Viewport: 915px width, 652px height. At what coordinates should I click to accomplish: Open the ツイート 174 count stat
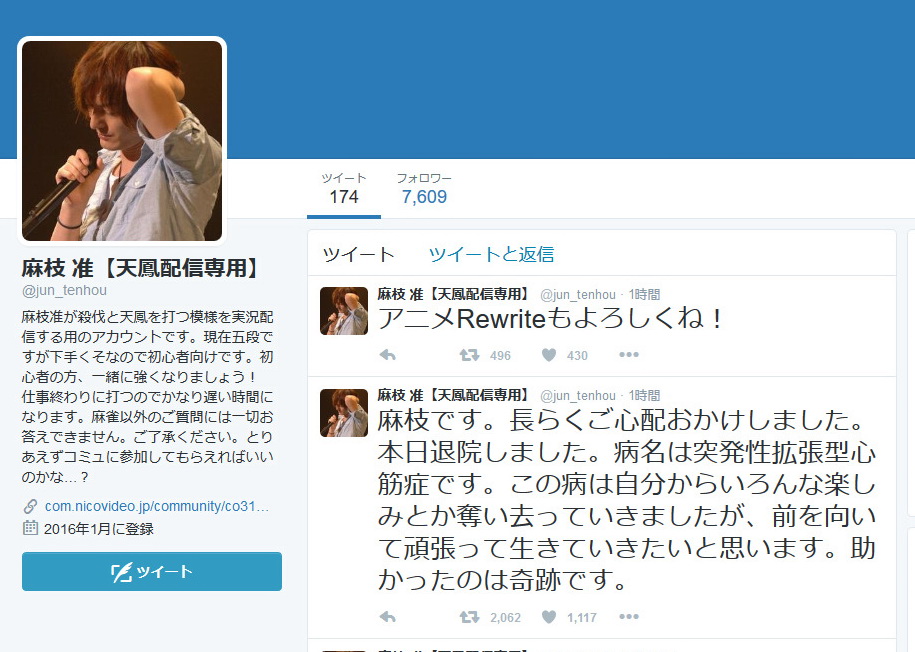click(x=343, y=188)
